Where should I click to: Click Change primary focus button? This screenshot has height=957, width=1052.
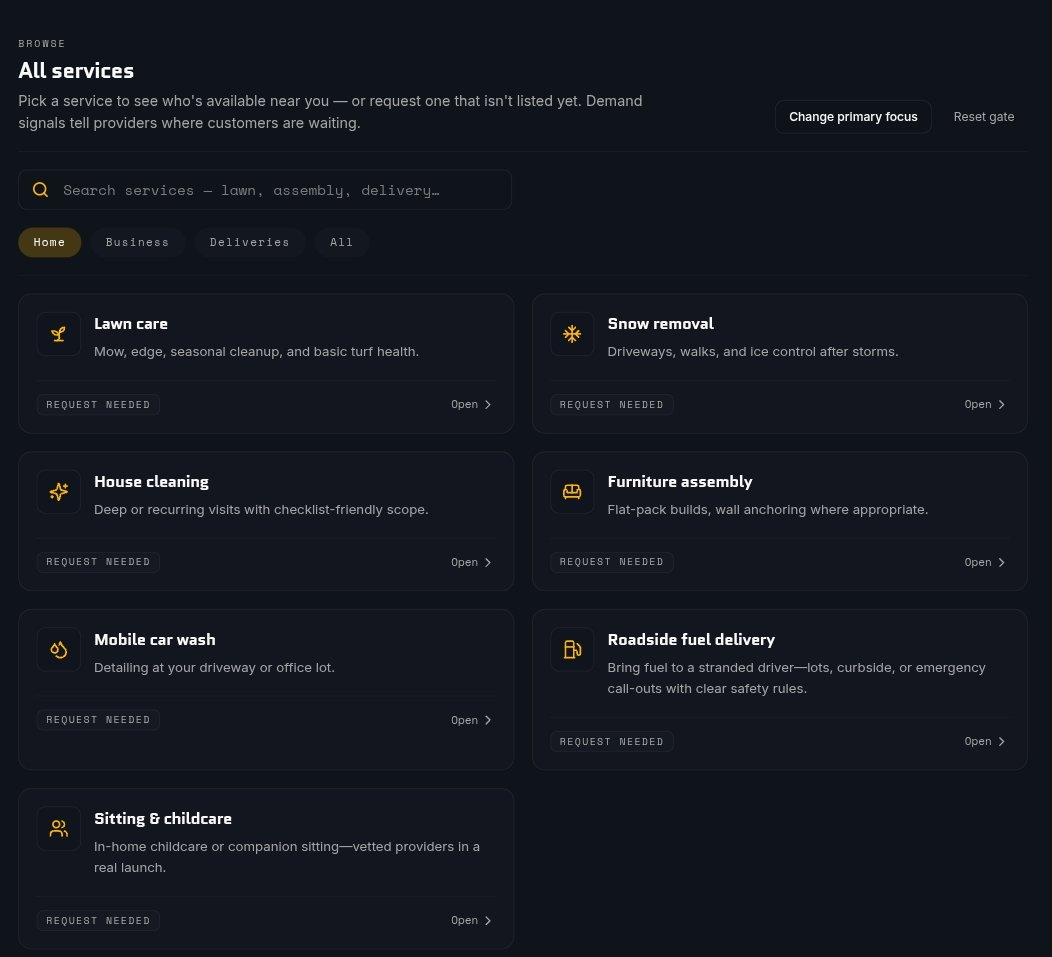click(x=853, y=117)
